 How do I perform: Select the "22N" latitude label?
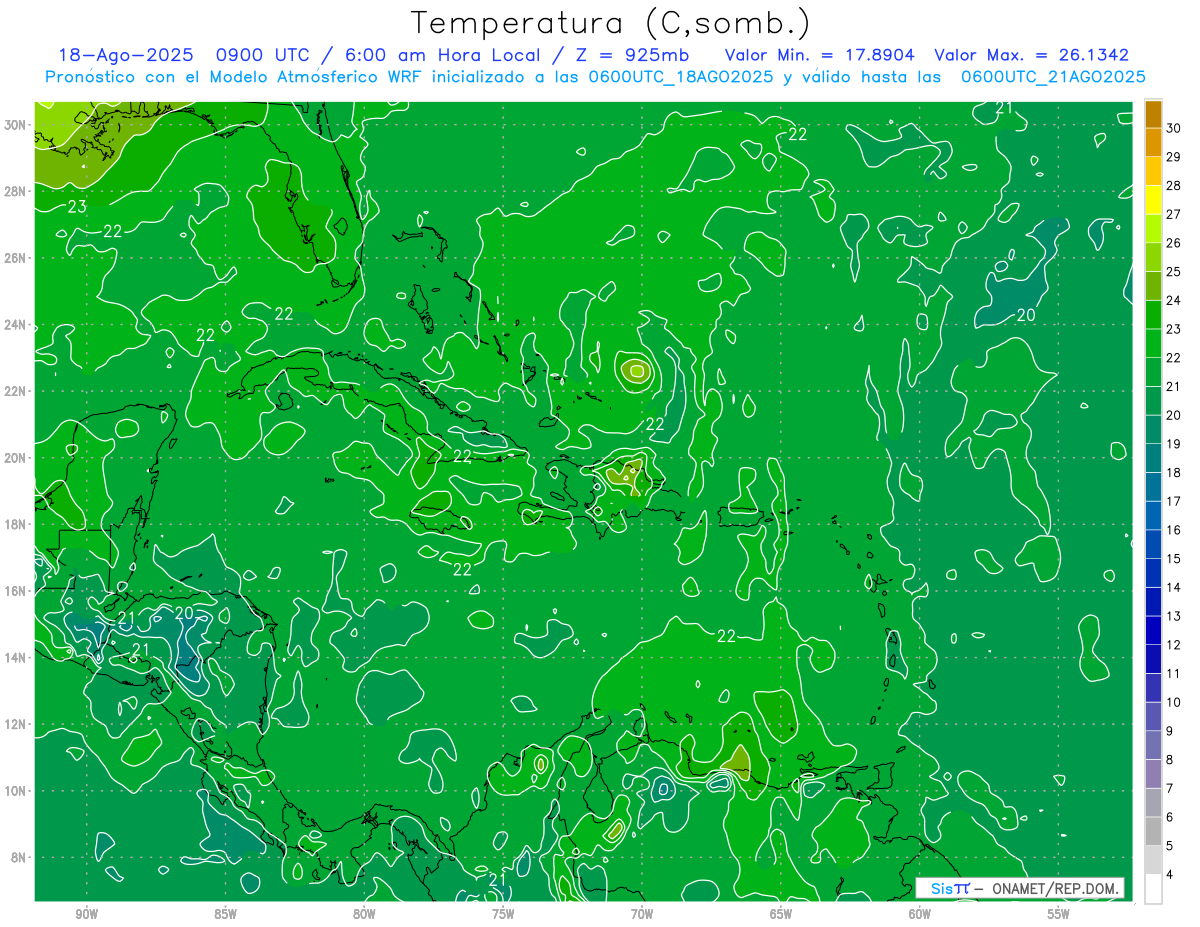click(x=16, y=391)
